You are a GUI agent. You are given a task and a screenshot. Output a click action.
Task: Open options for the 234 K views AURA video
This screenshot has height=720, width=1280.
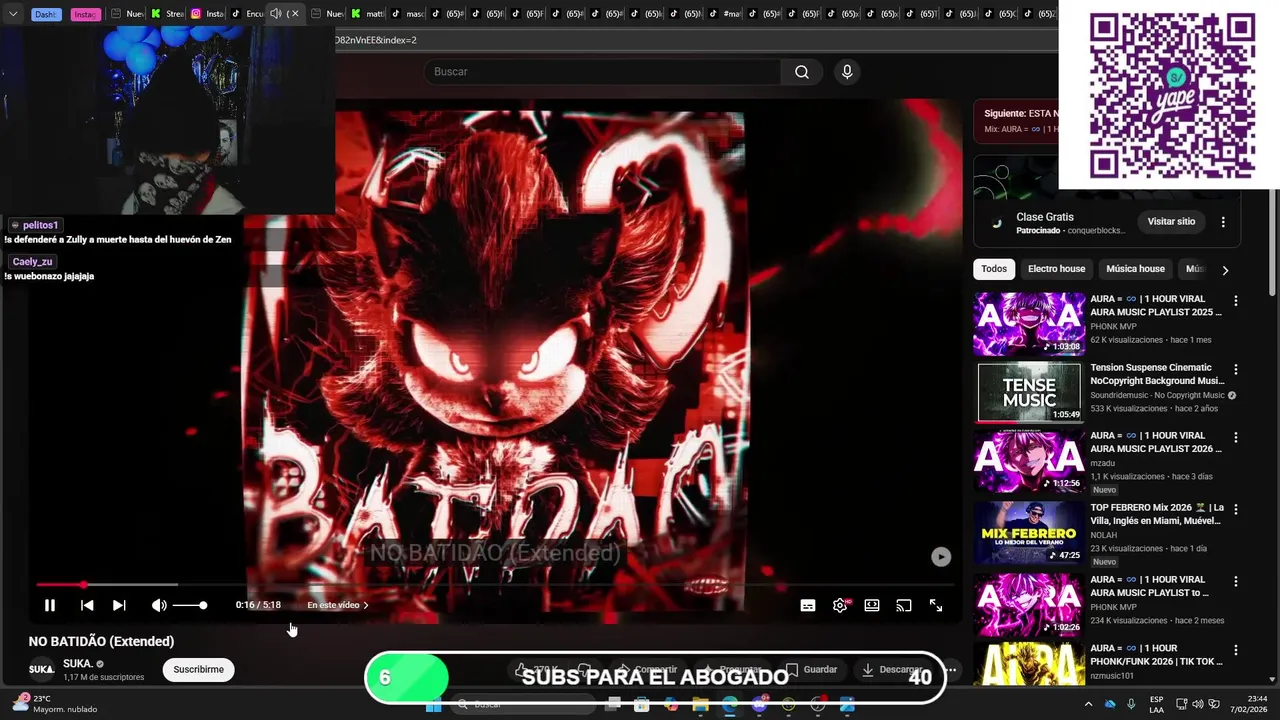tap(1236, 582)
